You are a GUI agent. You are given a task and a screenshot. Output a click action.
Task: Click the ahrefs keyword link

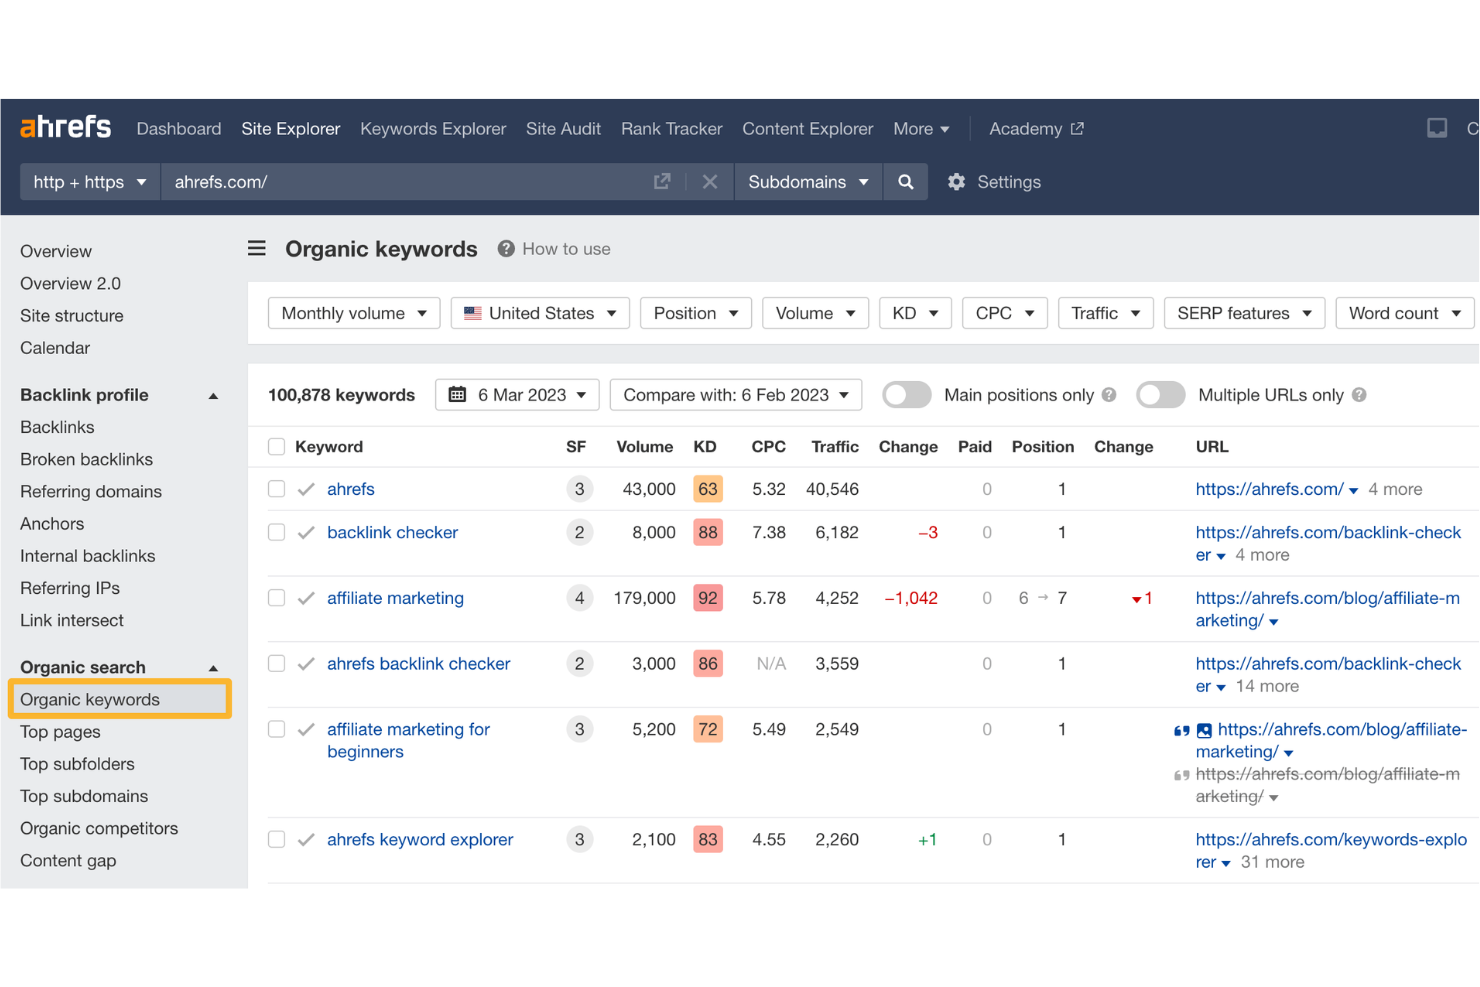[350, 489]
